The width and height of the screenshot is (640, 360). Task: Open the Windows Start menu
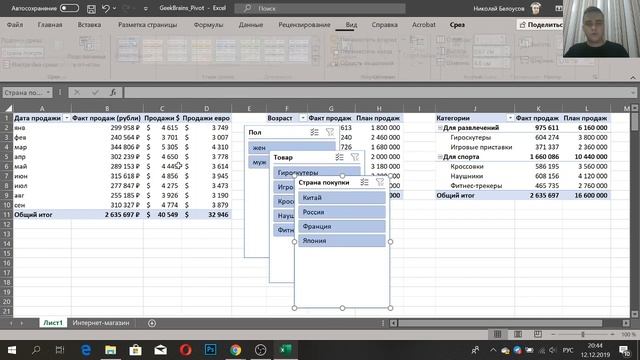click(x=12, y=350)
